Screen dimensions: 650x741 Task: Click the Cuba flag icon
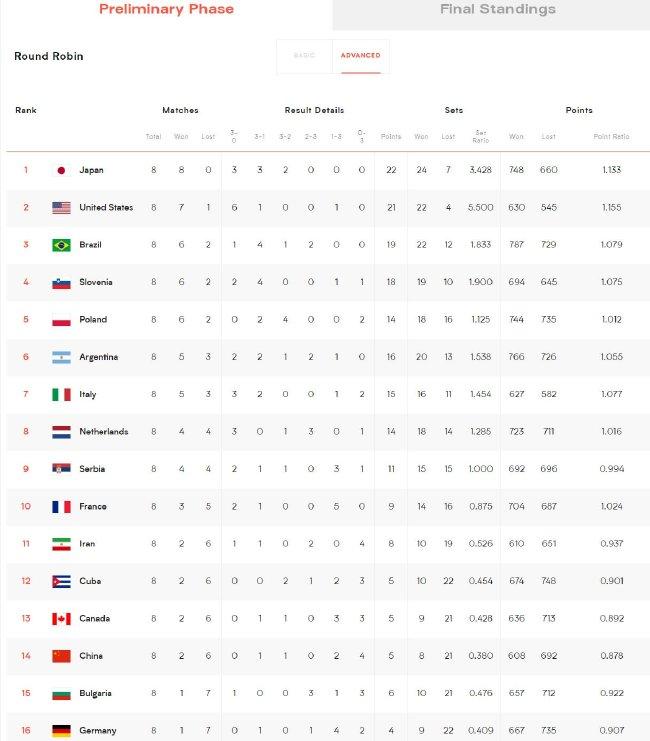[x=61, y=581]
